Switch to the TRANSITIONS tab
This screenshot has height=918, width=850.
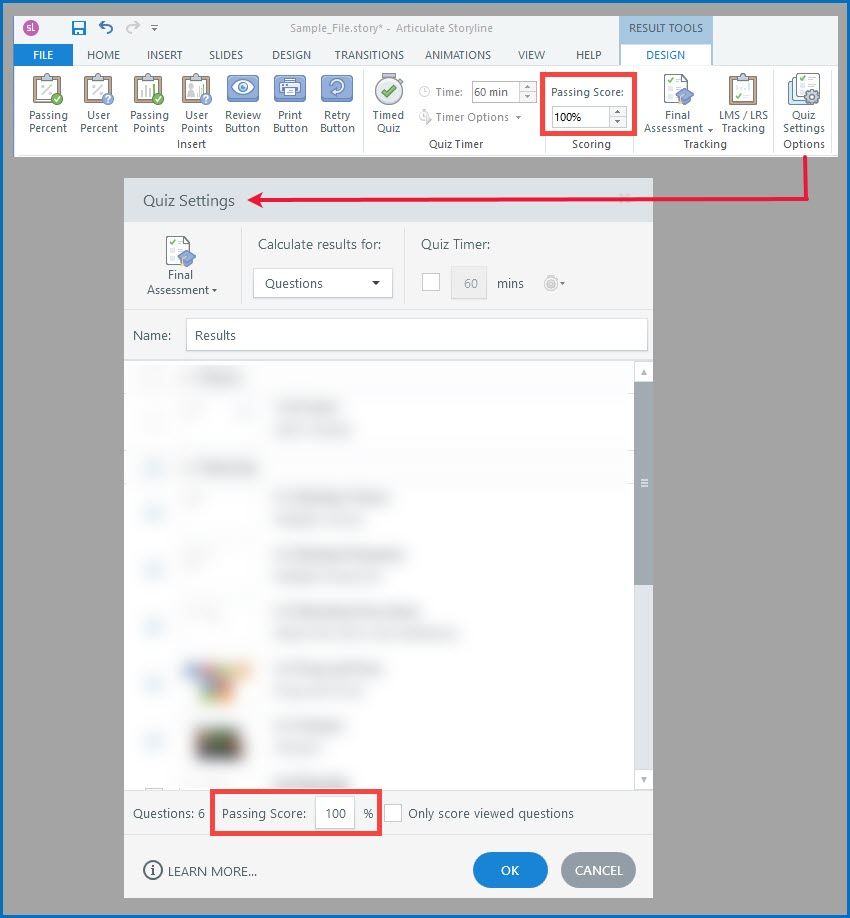pos(369,55)
